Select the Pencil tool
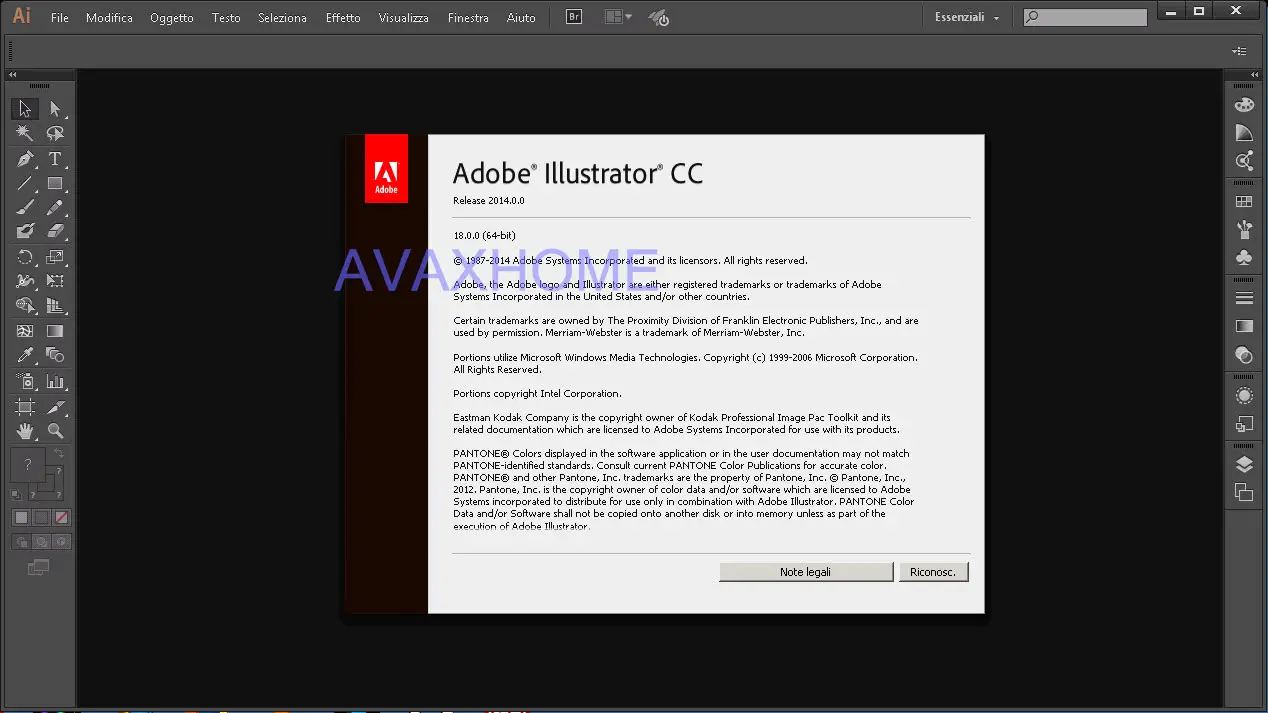 (x=55, y=207)
